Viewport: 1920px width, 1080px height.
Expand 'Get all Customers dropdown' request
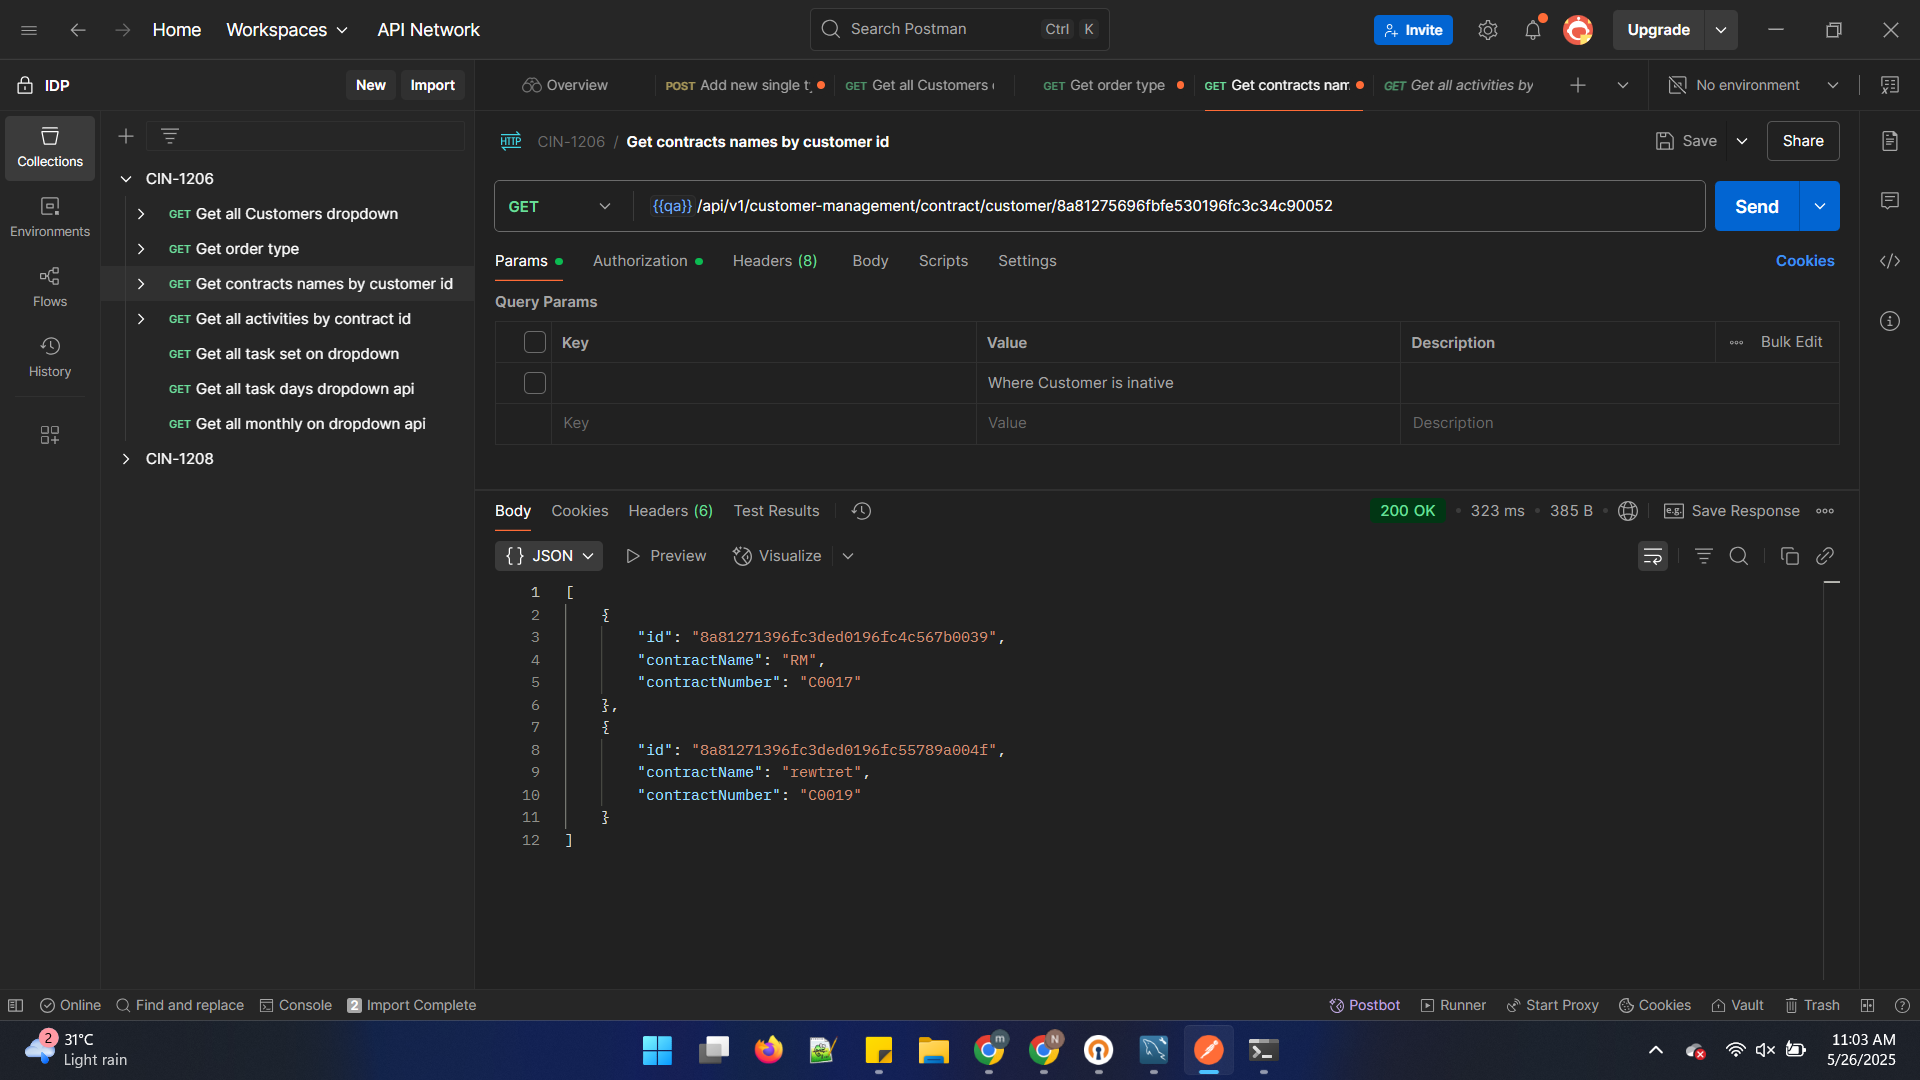pyautogui.click(x=141, y=214)
